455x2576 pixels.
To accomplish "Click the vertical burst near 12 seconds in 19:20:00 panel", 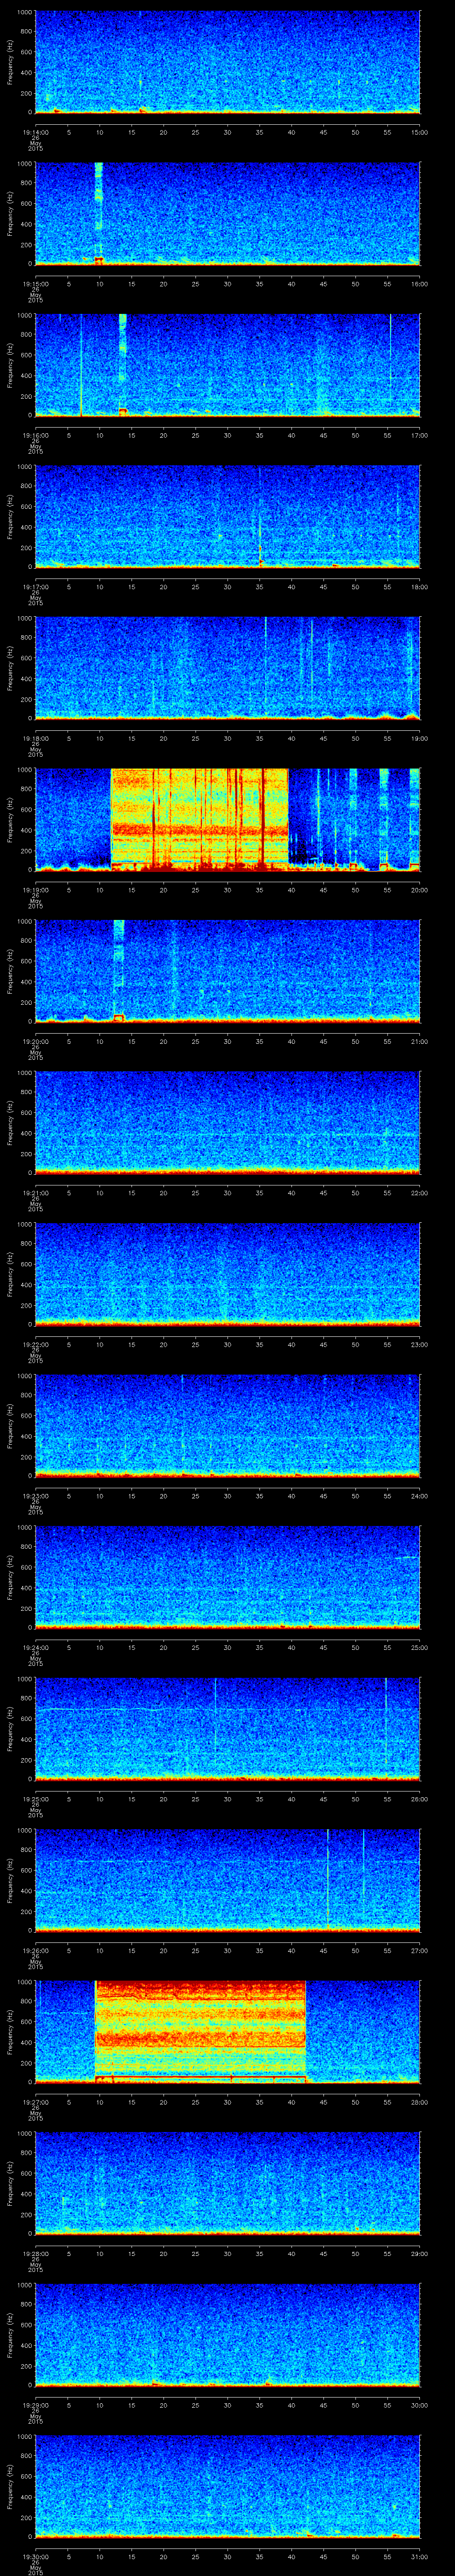I will pyautogui.click(x=119, y=970).
